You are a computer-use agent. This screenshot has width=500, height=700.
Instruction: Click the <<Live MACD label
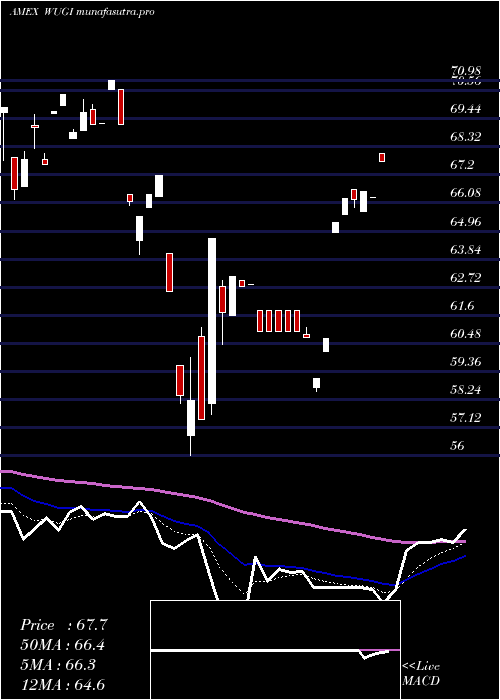pos(421,674)
